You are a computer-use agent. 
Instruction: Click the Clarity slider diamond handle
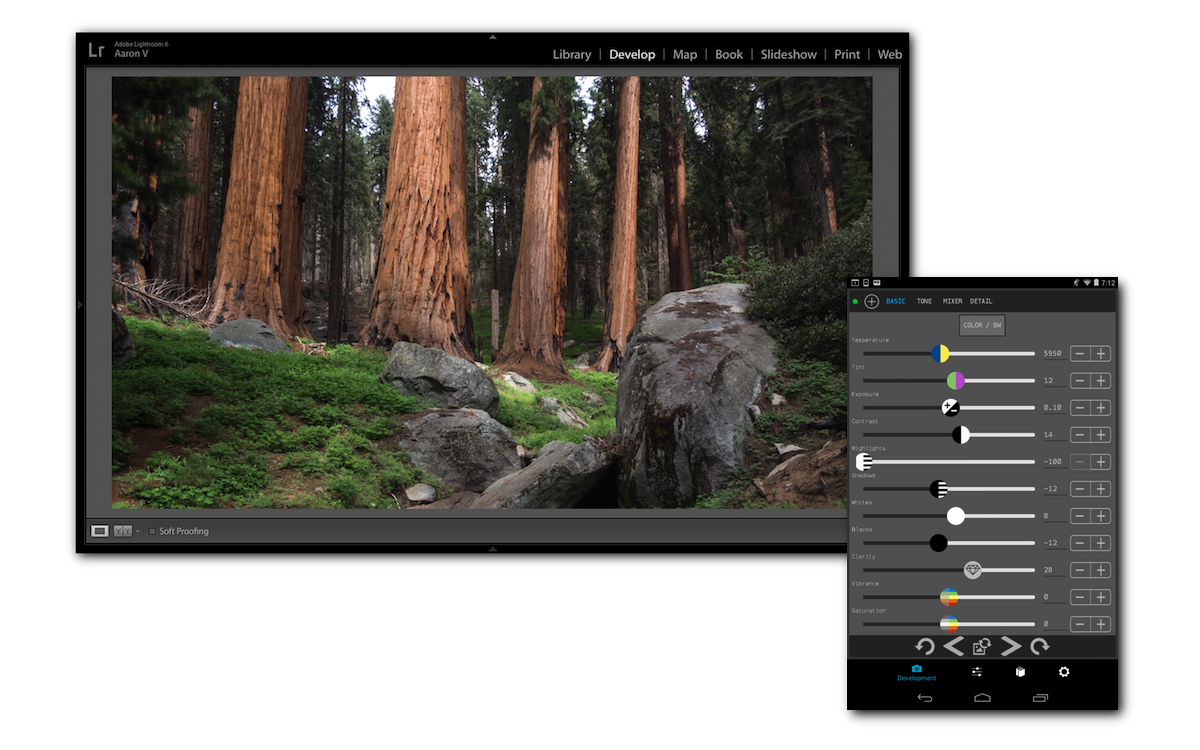(973, 569)
